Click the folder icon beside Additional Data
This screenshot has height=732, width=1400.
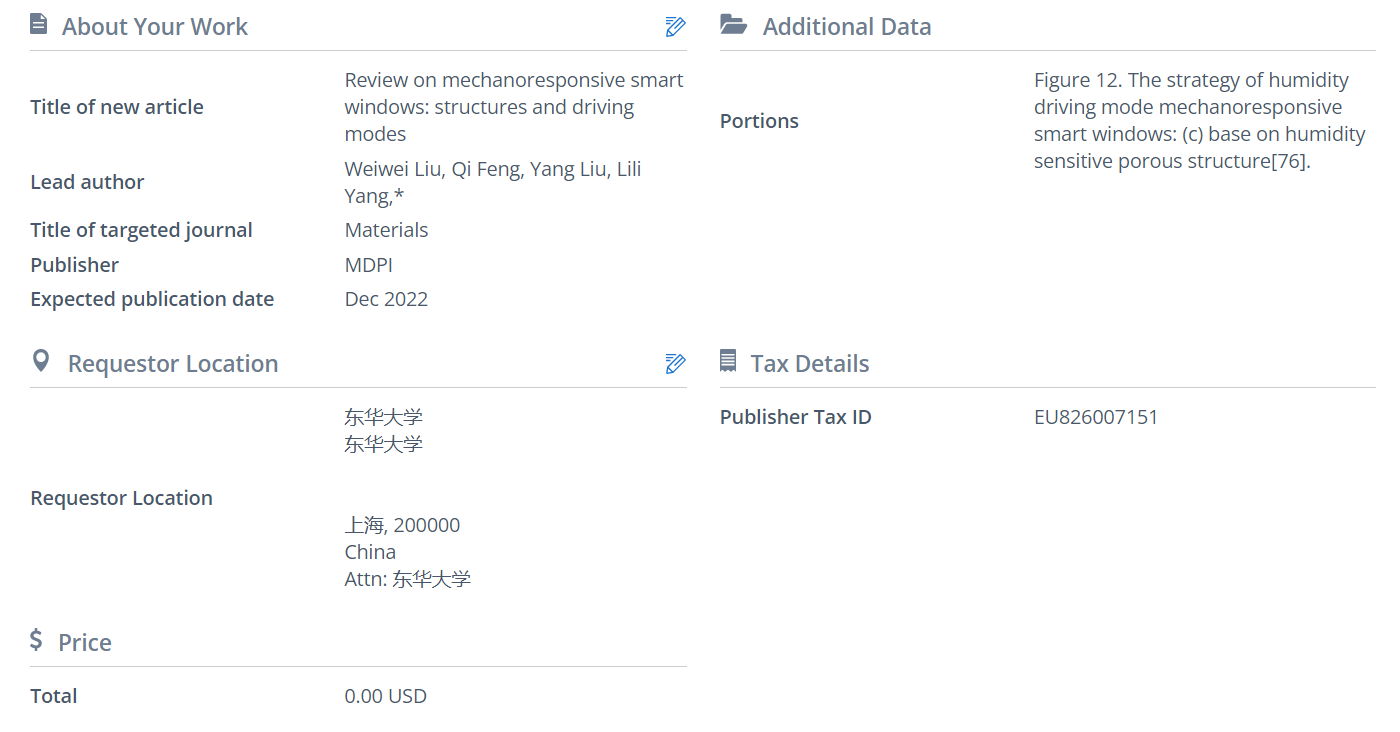click(733, 25)
